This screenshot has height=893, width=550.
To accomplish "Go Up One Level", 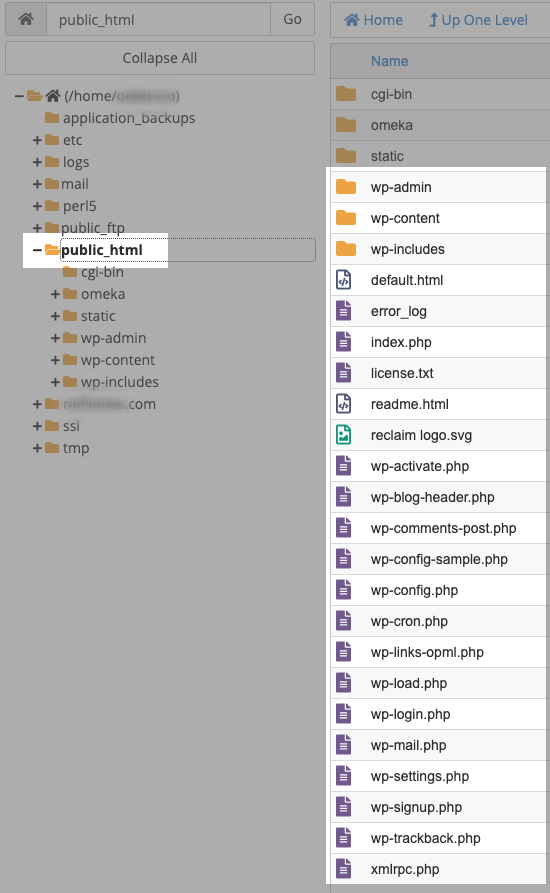I will coord(478,20).
